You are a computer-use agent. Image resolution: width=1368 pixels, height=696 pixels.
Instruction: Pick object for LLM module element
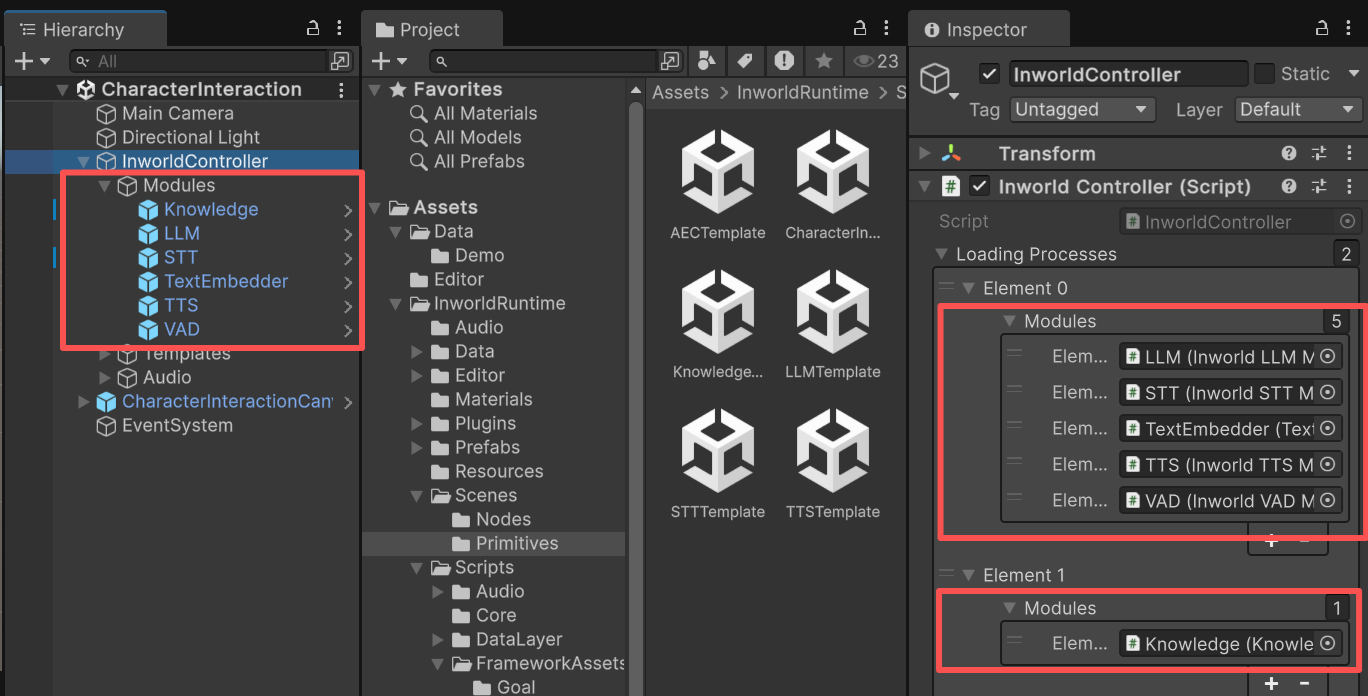point(1327,357)
